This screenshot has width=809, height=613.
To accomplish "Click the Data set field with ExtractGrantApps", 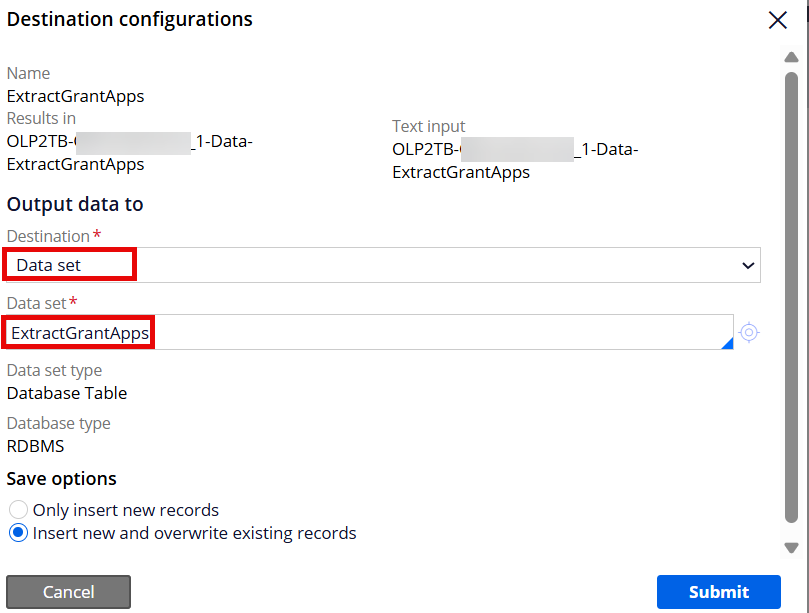I will click(368, 332).
